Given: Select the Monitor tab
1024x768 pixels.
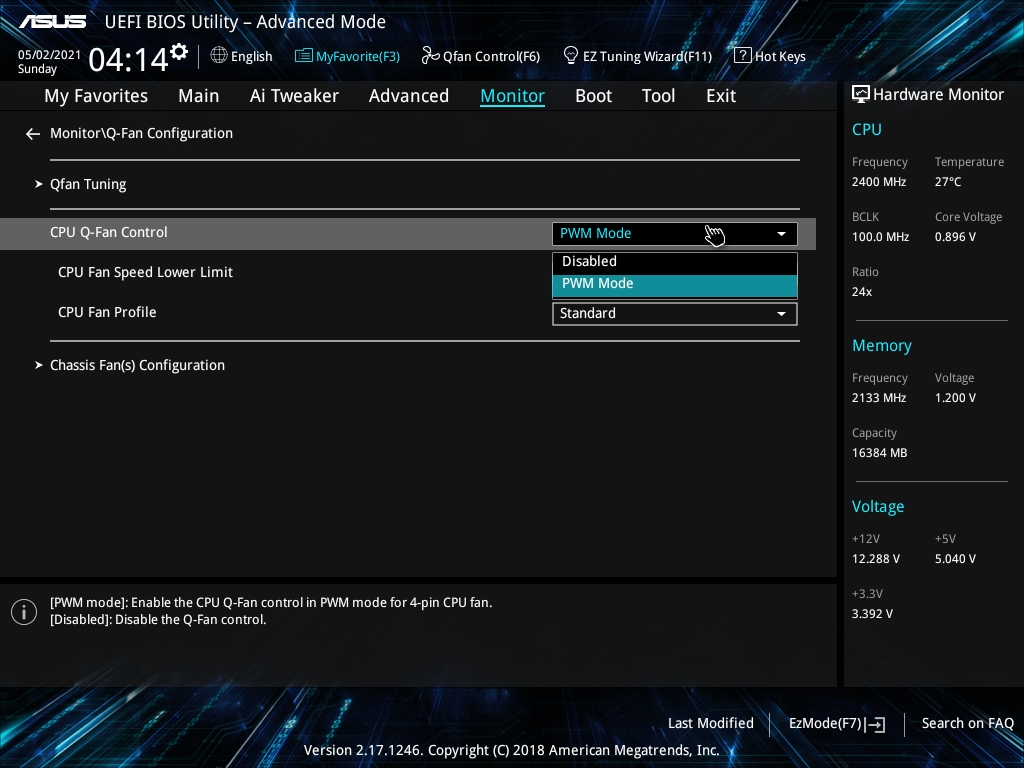Looking at the screenshot, I should point(513,96).
